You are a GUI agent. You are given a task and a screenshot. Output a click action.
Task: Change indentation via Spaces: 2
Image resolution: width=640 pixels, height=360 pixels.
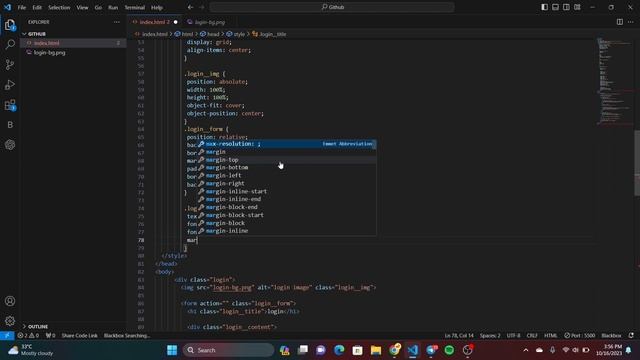click(490, 336)
